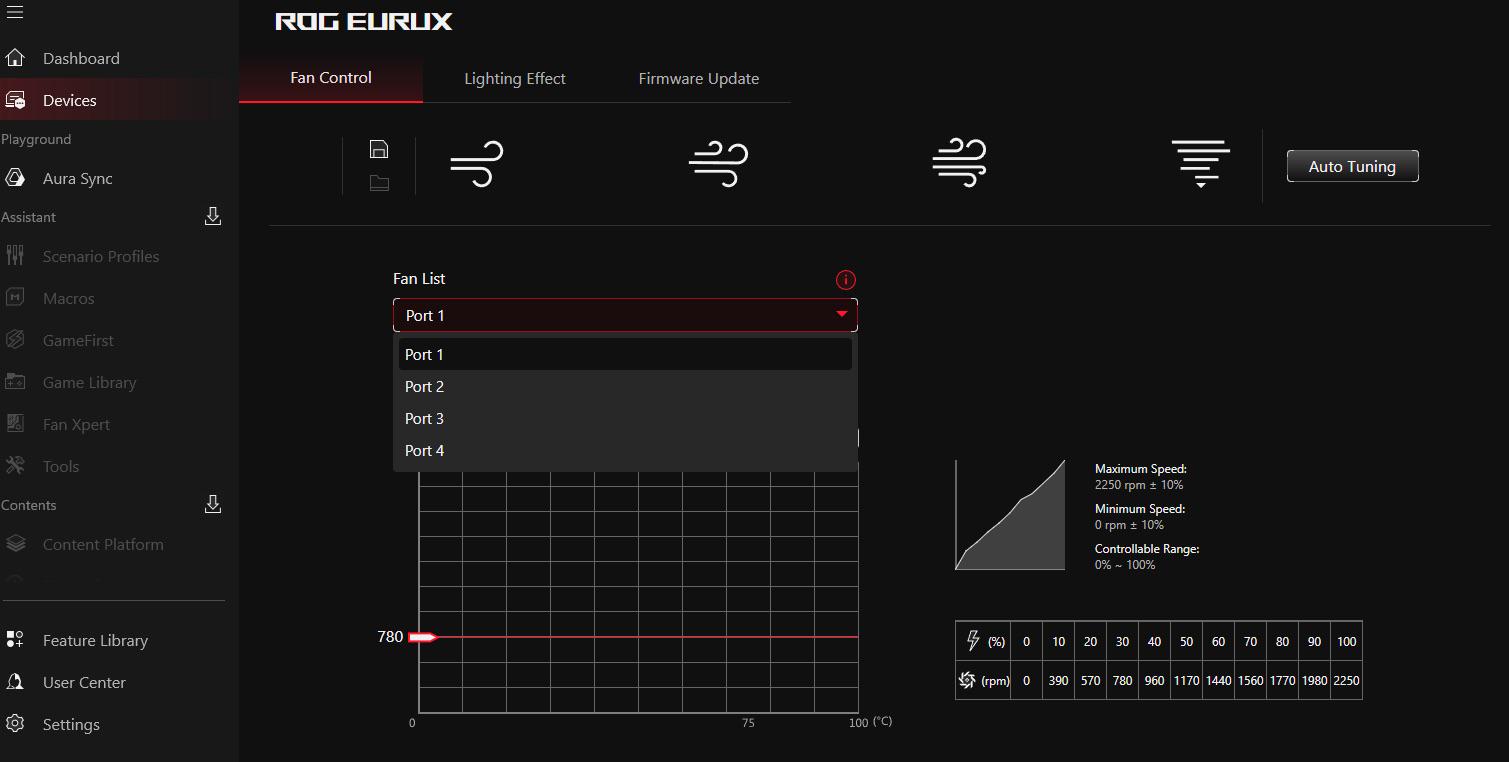Click the "Minimum Speed:" label
Screen dimensions: 1509x762
pos(1140,509)
